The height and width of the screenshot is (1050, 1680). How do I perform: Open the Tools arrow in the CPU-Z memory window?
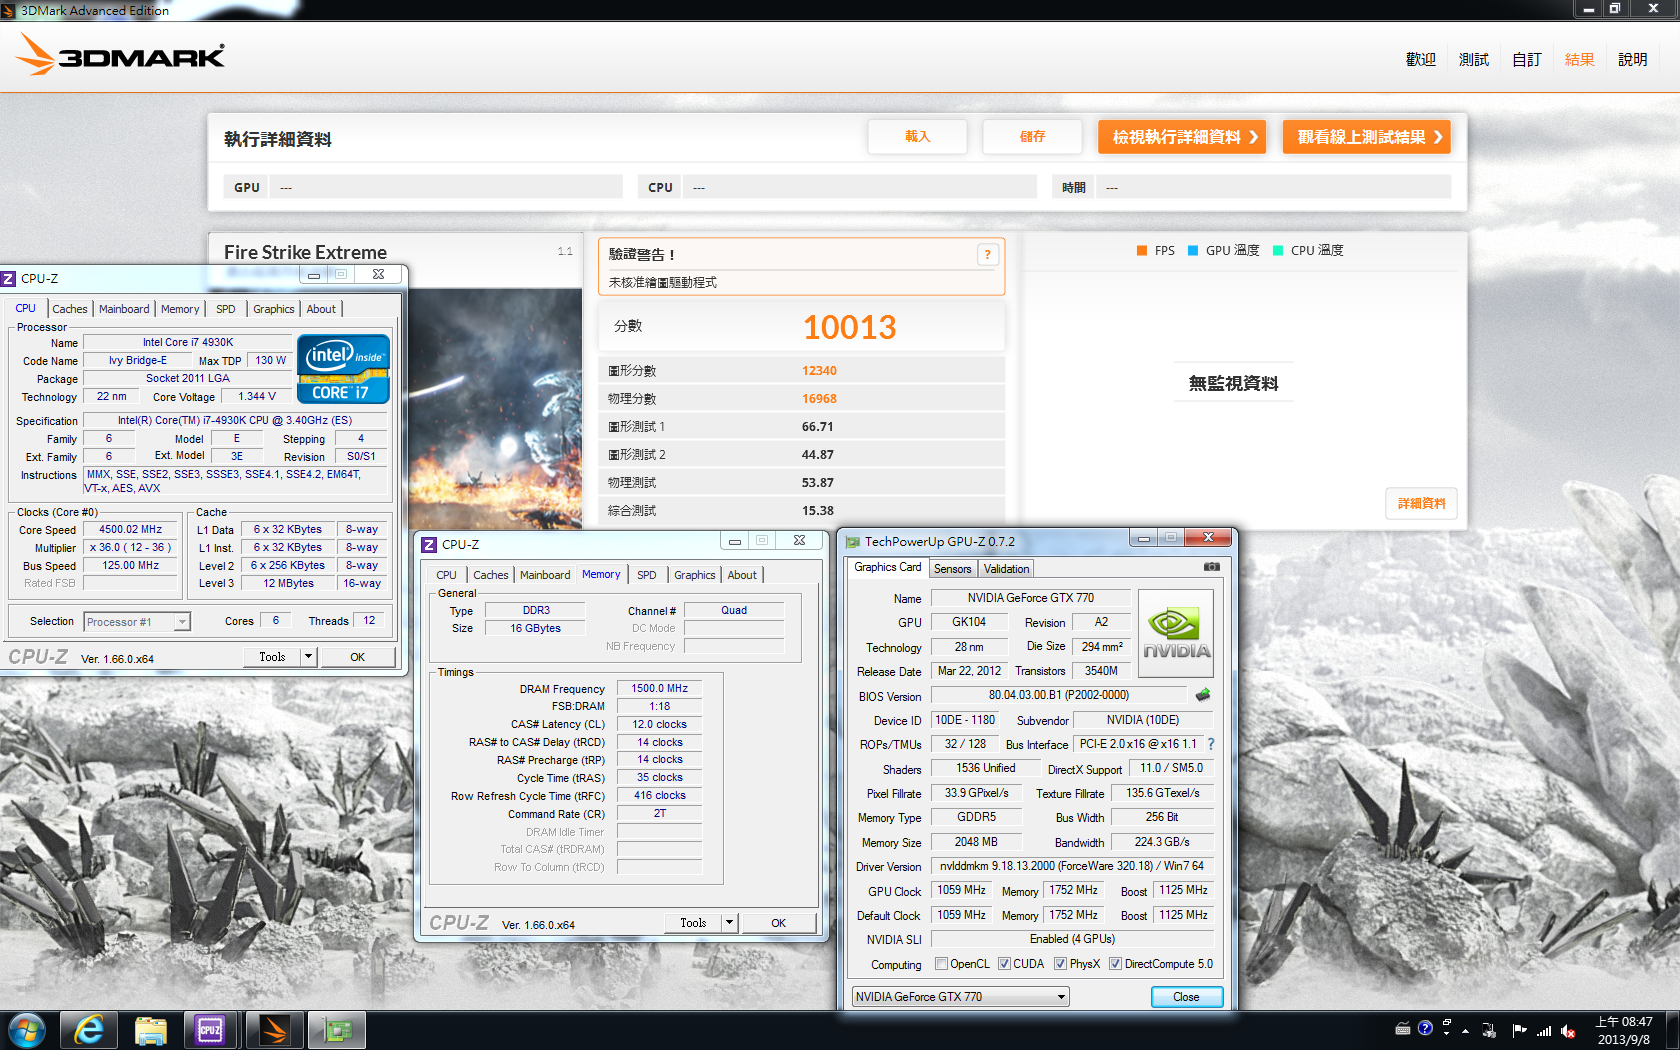tap(729, 923)
